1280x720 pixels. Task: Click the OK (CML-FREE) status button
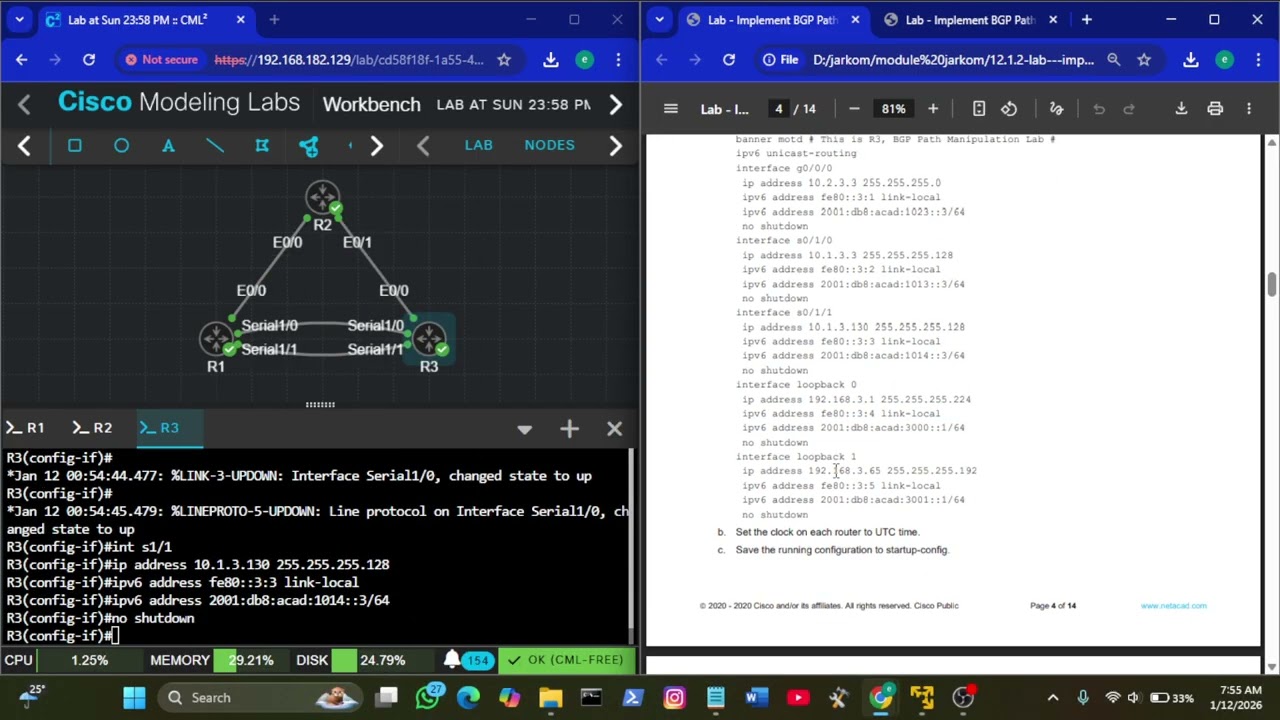(x=566, y=660)
